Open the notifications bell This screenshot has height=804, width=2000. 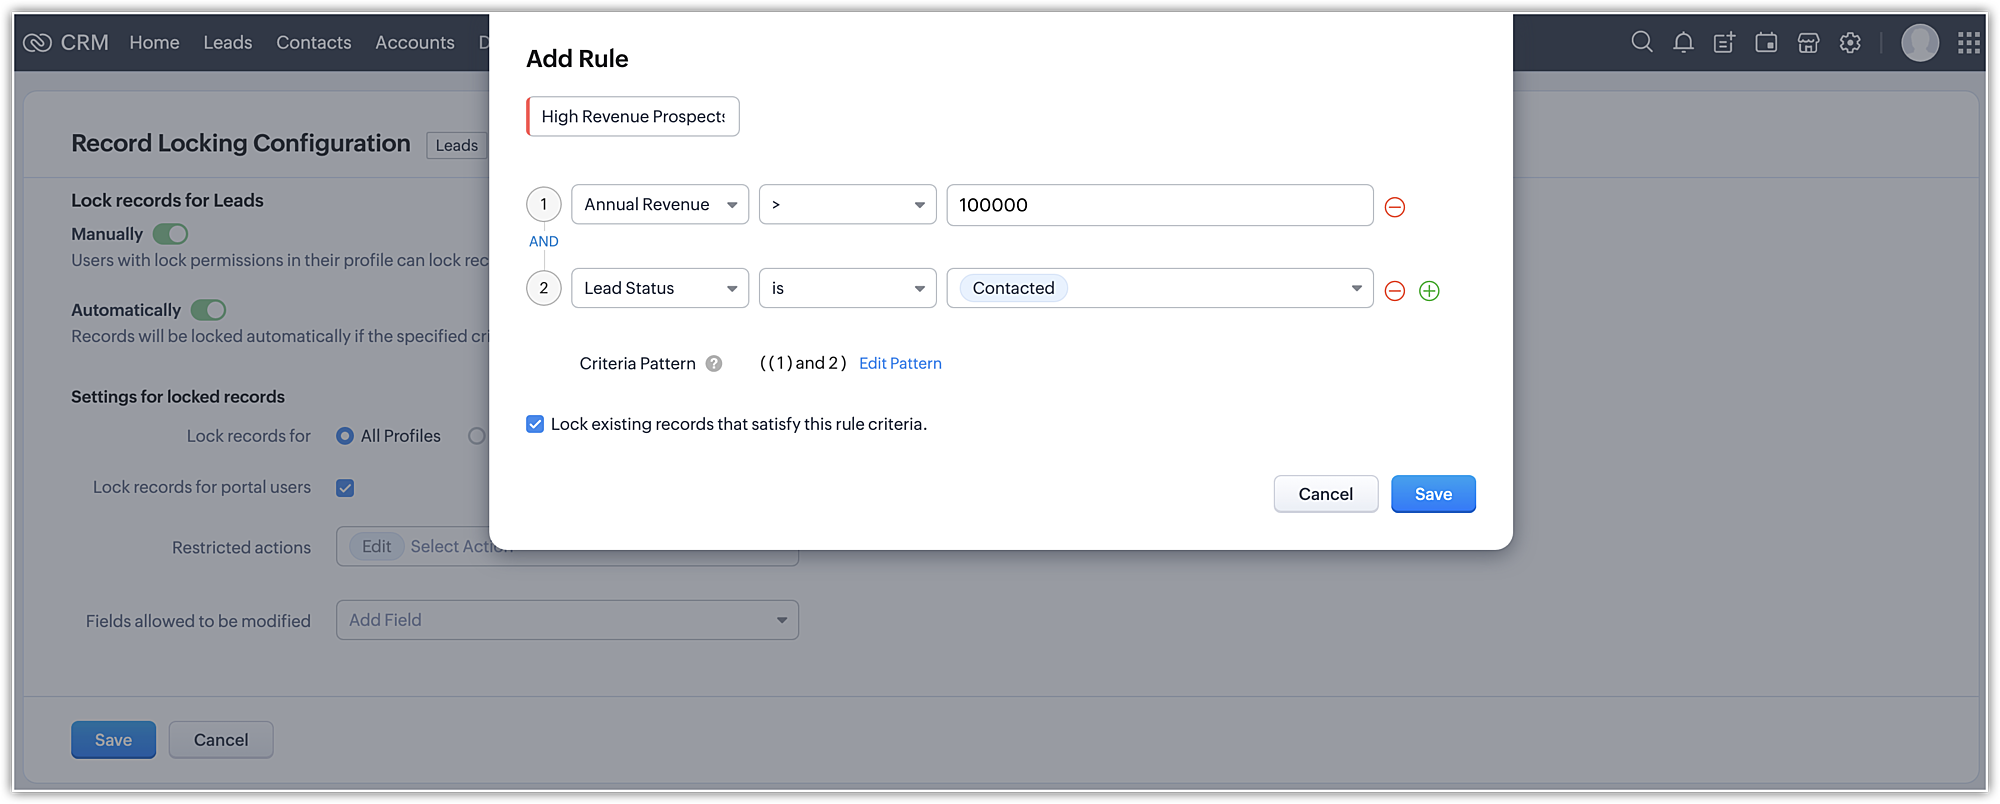[1683, 42]
